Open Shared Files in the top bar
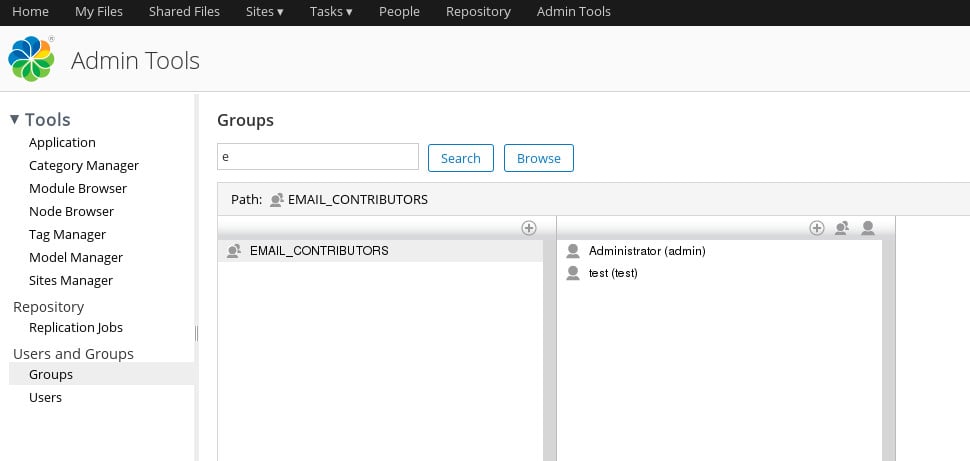The width and height of the screenshot is (970, 461). (184, 12)
